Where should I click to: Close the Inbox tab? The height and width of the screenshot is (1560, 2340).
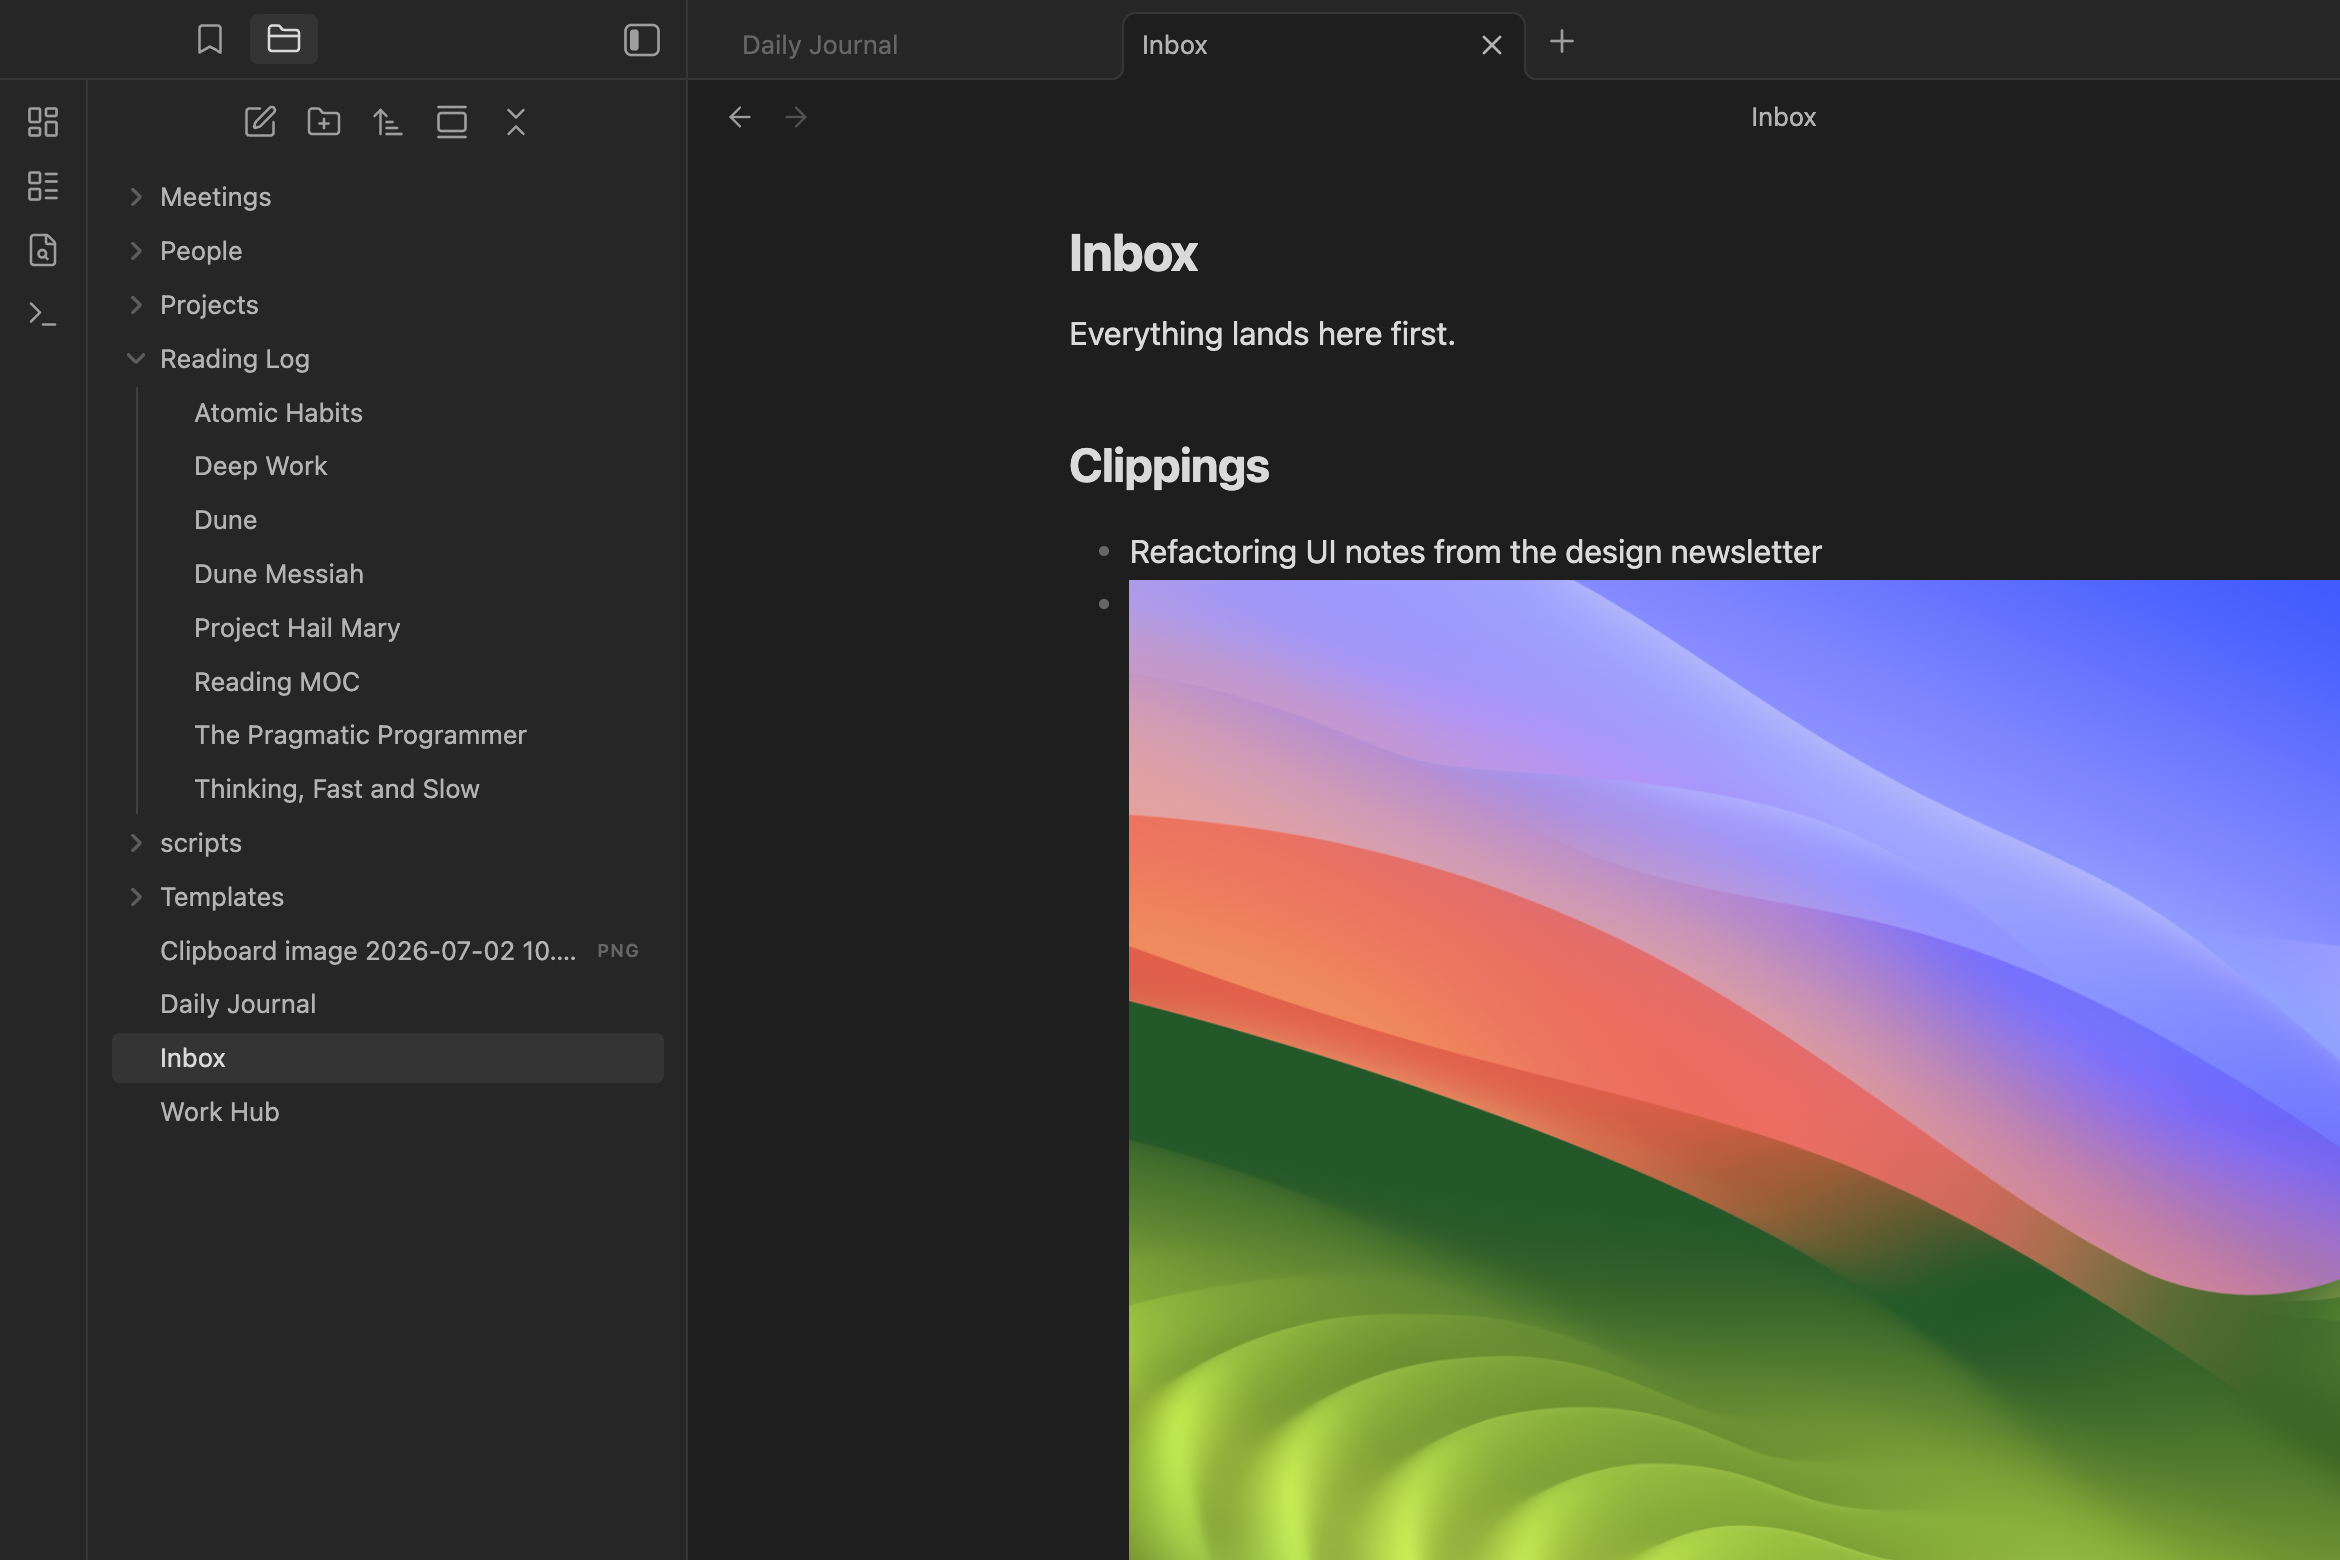pos(1491,45)
